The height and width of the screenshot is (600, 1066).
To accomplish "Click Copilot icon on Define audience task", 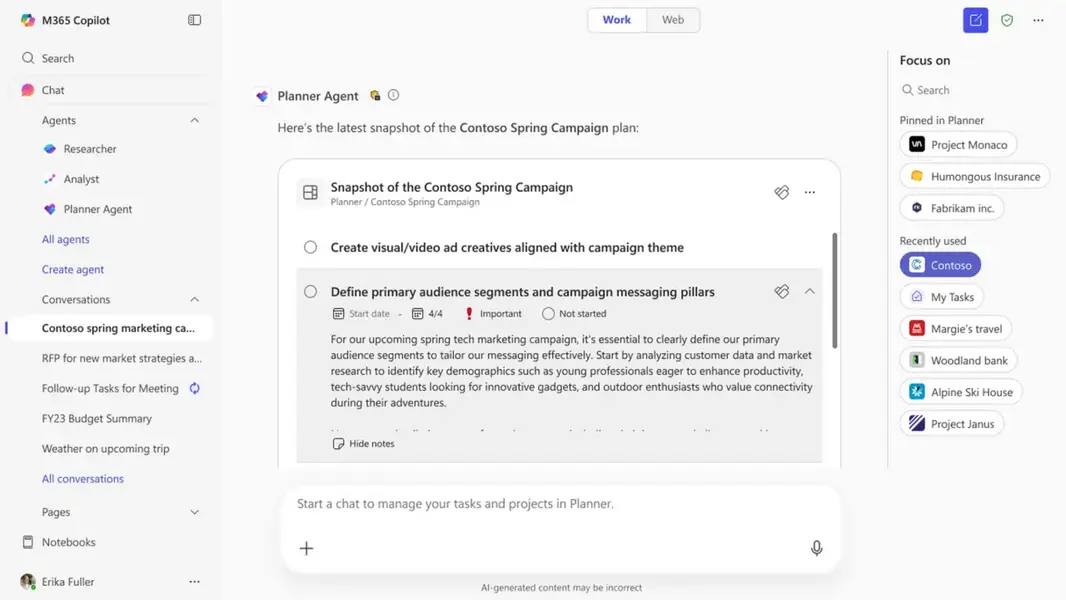I will tap(782, 292).
